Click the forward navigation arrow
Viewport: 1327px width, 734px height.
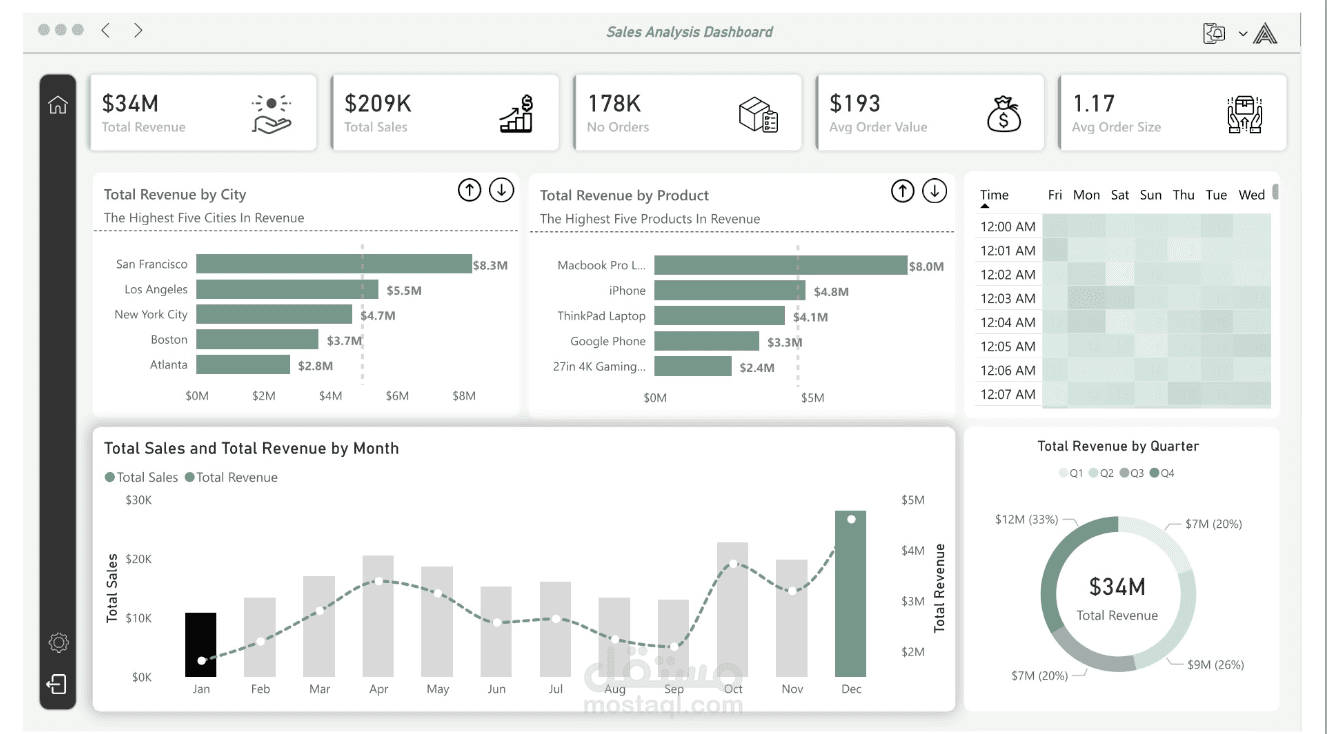pos(138,30)
